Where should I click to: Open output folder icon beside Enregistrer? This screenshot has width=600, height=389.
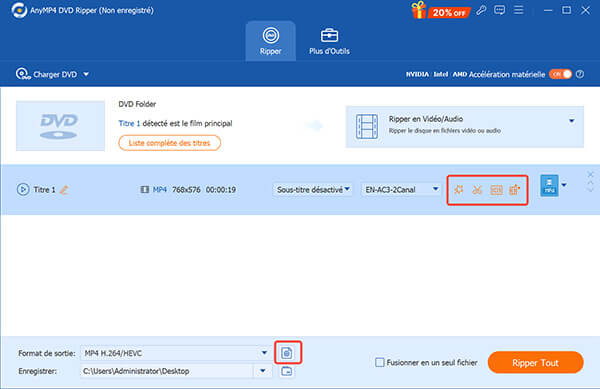click(287, 371)
